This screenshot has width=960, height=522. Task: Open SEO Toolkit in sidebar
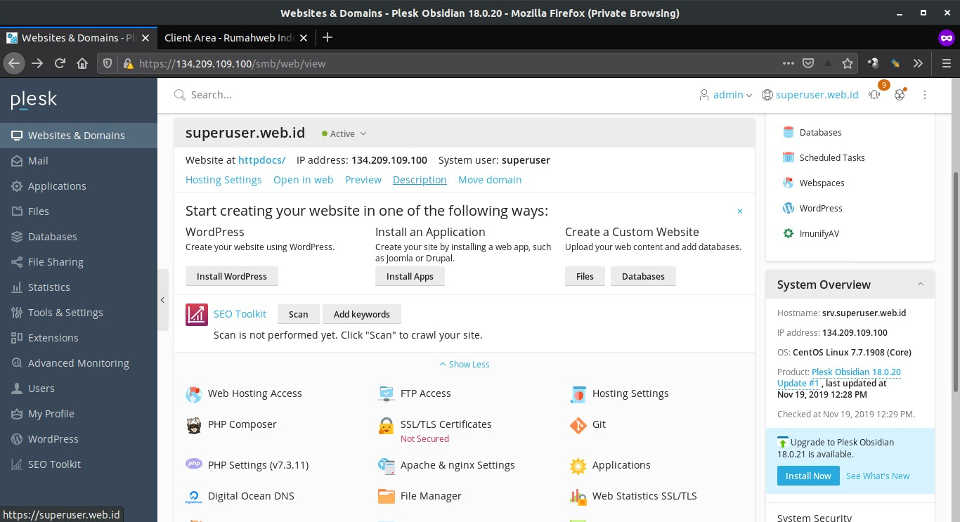78,464
